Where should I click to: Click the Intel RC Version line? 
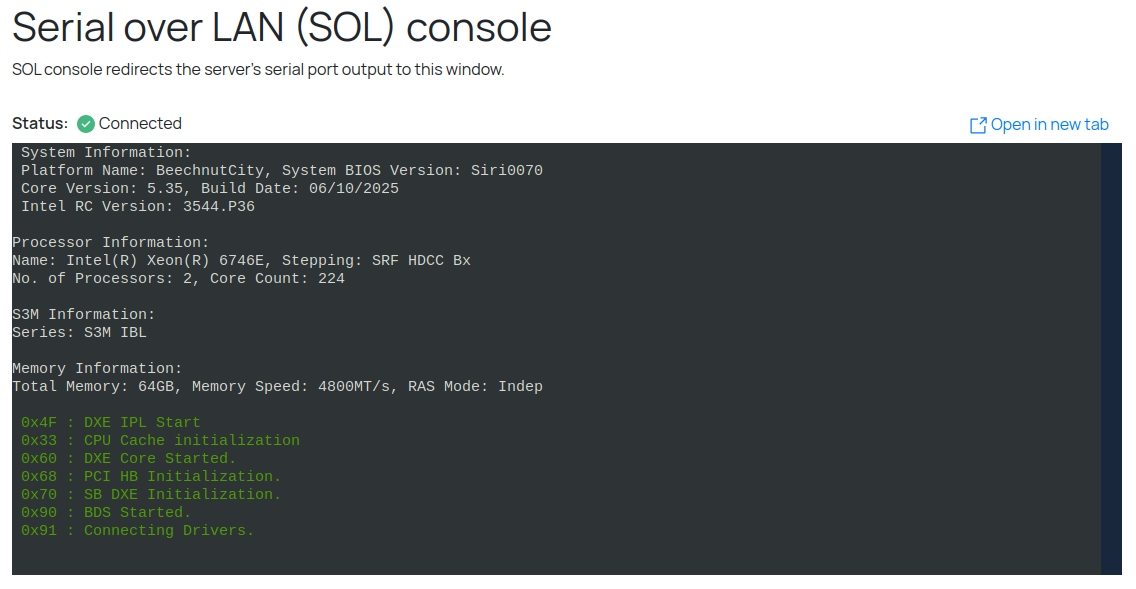pyautogui.click(x=137, y=207)
